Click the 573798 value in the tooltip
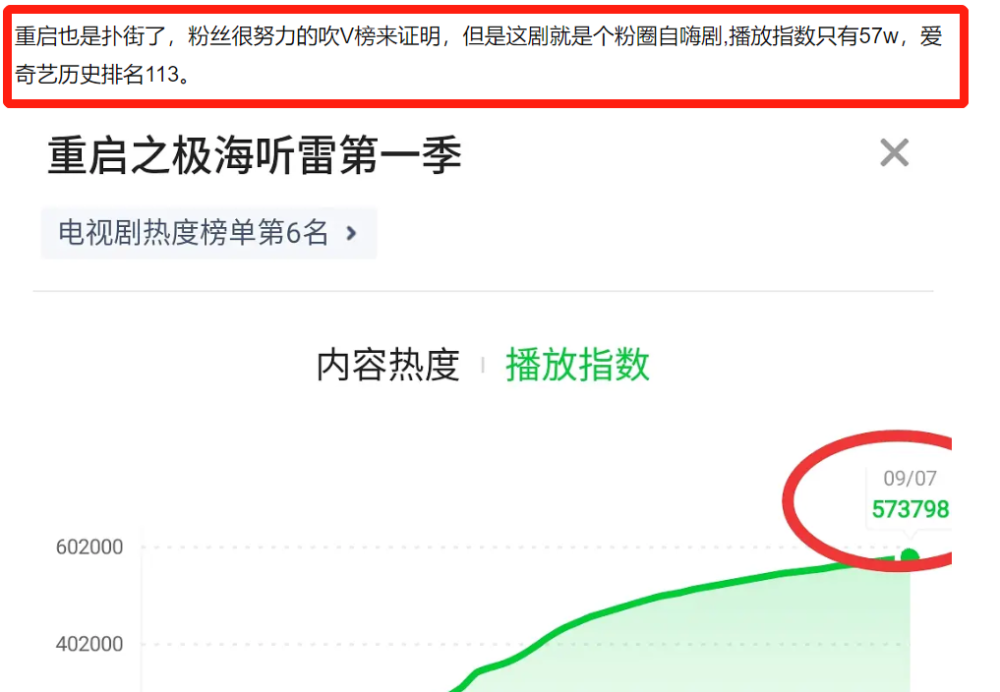1000x692 pixels. coord(910,510)
